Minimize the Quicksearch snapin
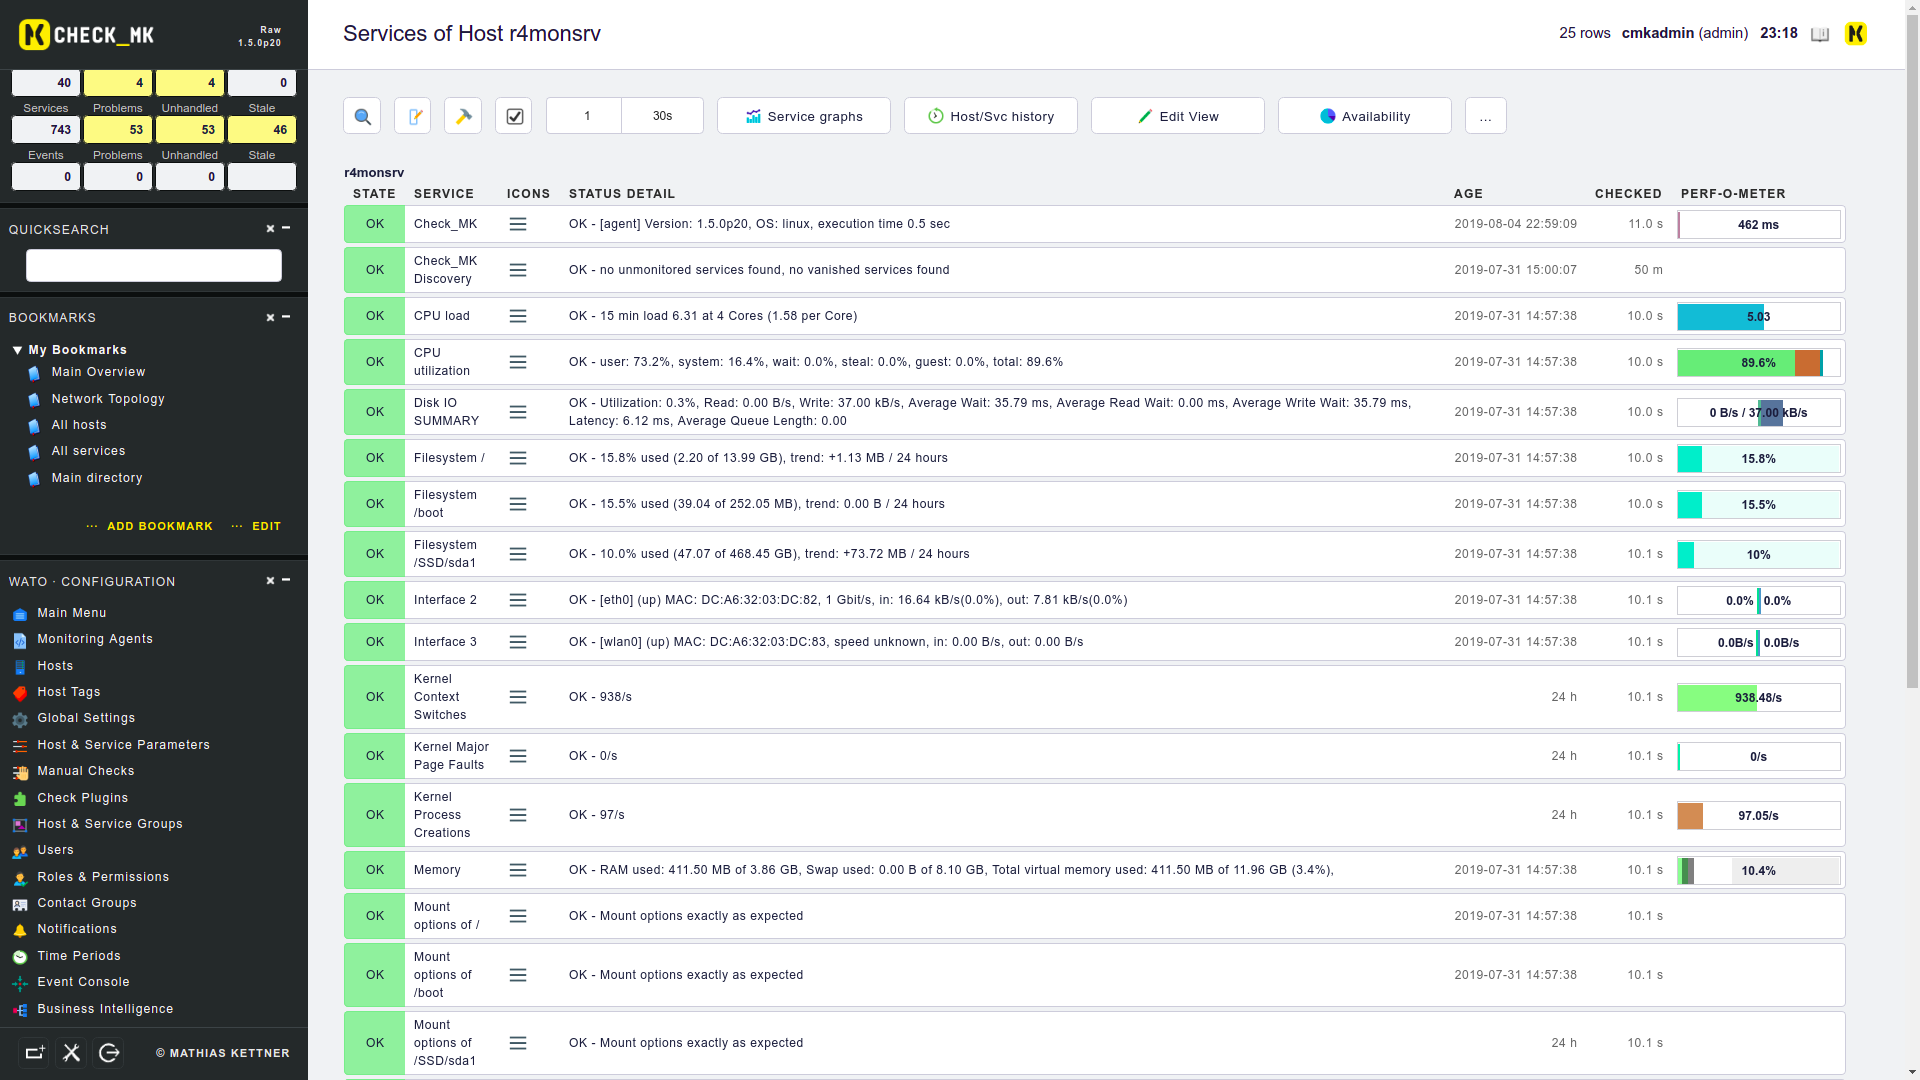The width and height of the screenshot is (1920, 1080). (286, 228)
